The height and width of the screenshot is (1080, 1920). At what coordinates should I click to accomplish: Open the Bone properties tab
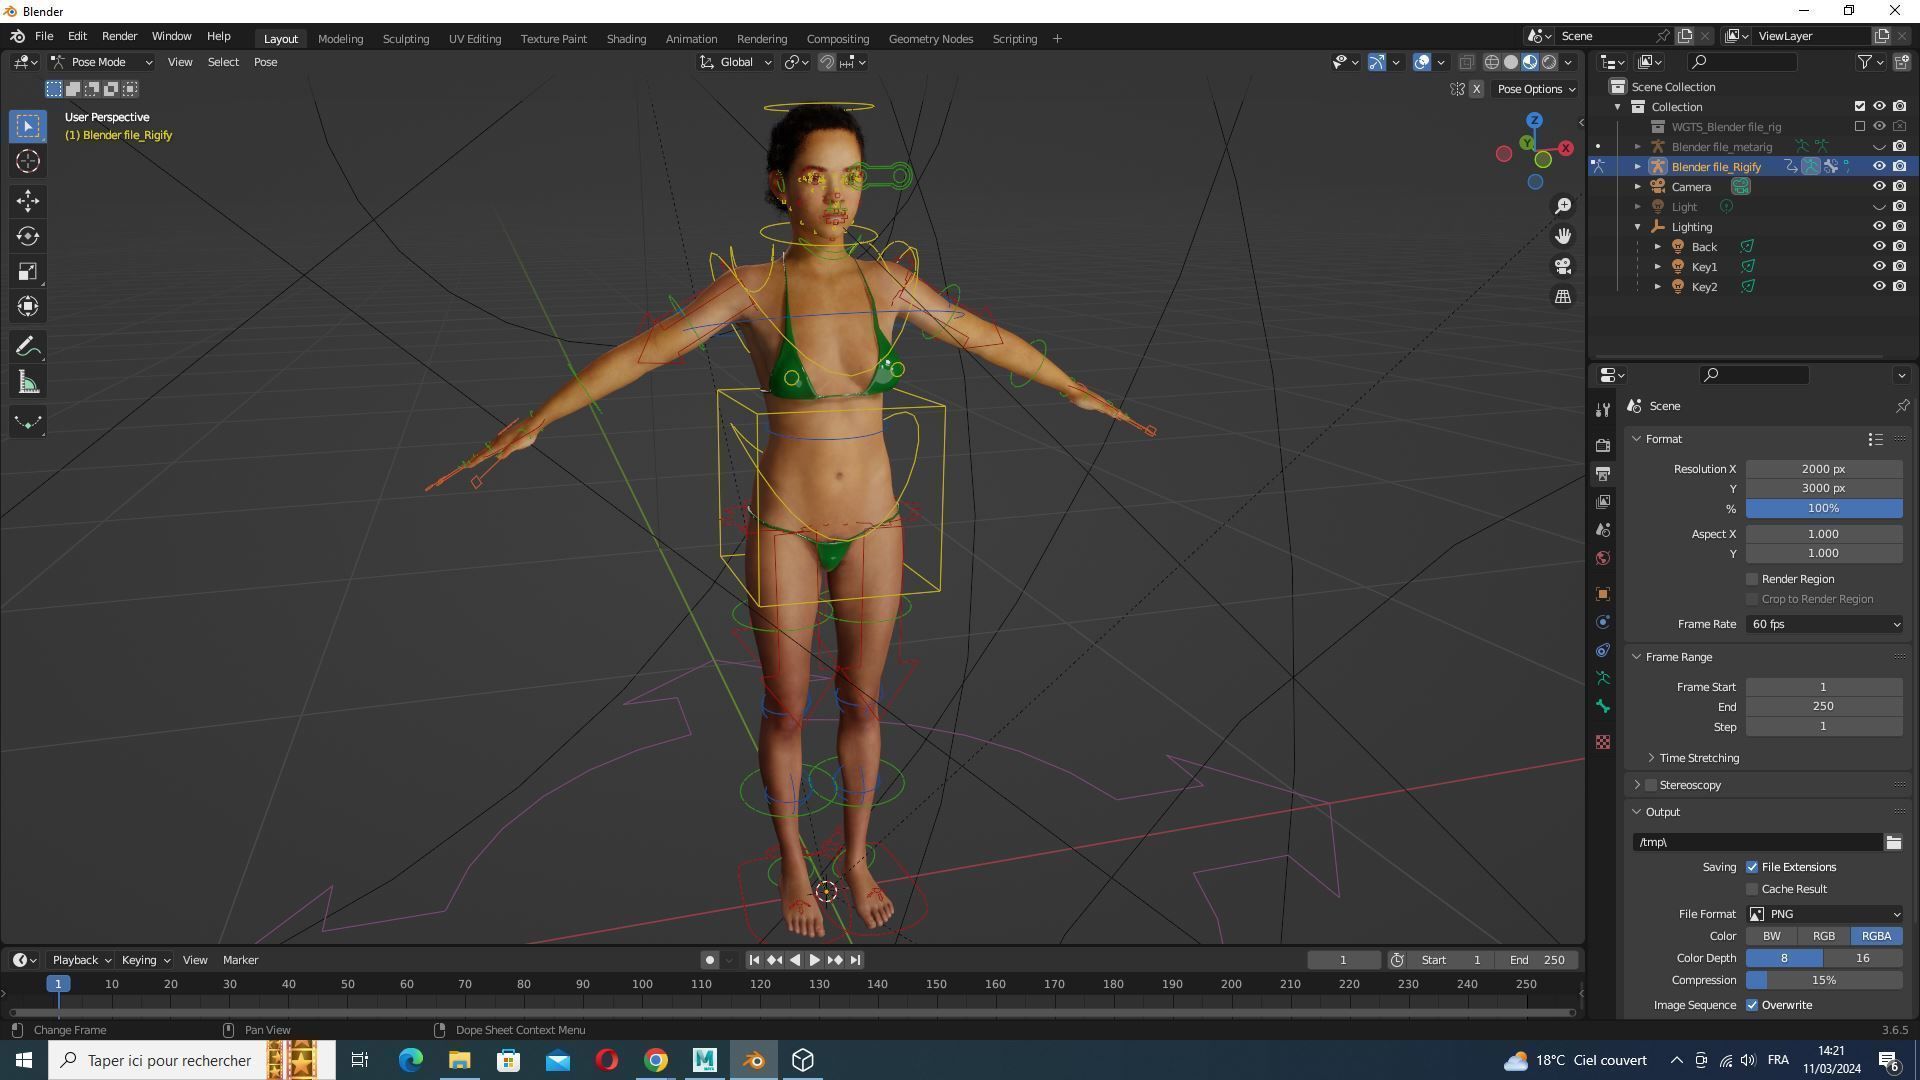tap(1603, 707)
